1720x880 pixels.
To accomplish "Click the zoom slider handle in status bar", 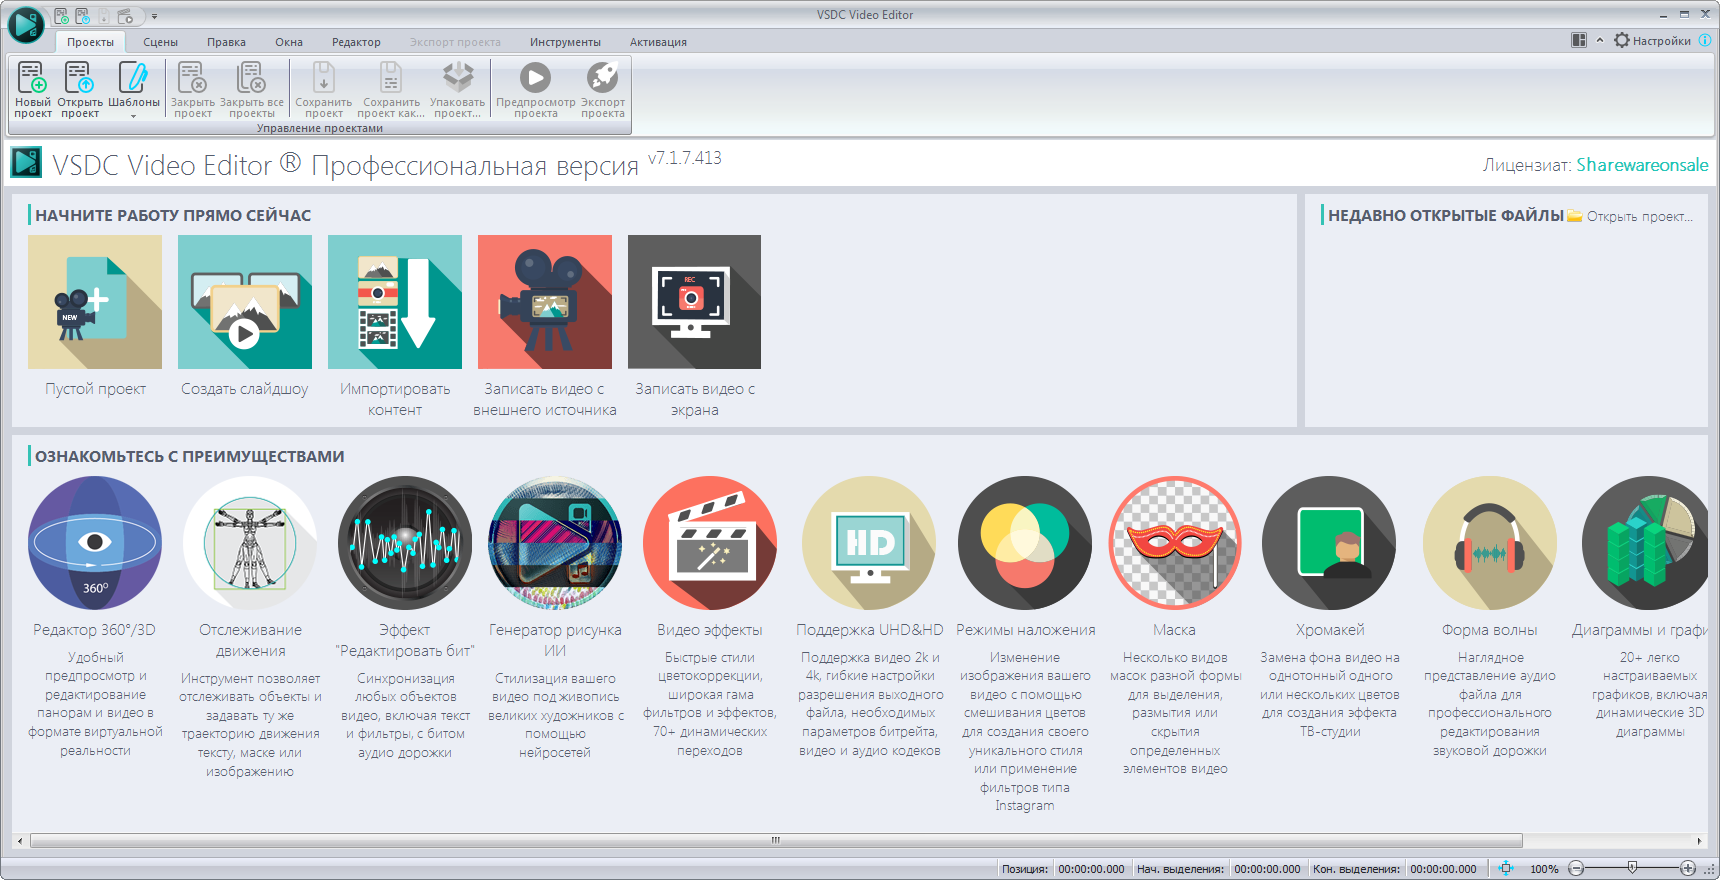I will [x=1632, y=867].
